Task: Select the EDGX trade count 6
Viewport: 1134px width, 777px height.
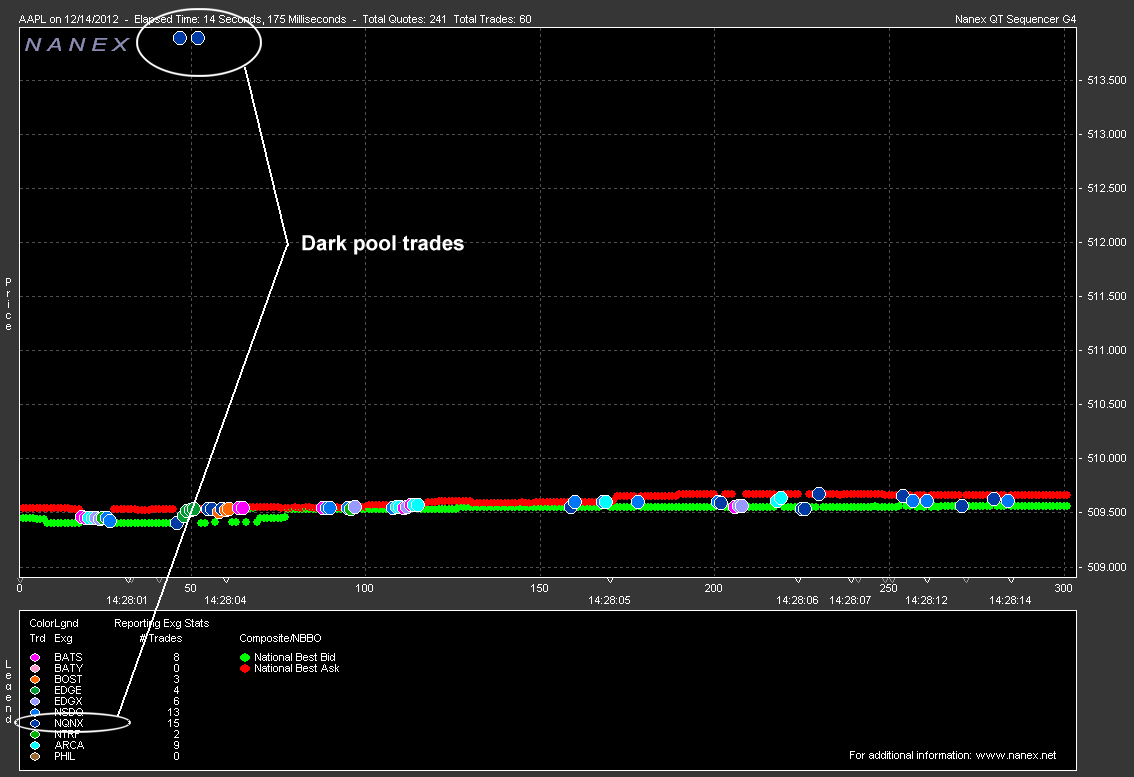Action: pyautogui.click(x=176, y=702)
